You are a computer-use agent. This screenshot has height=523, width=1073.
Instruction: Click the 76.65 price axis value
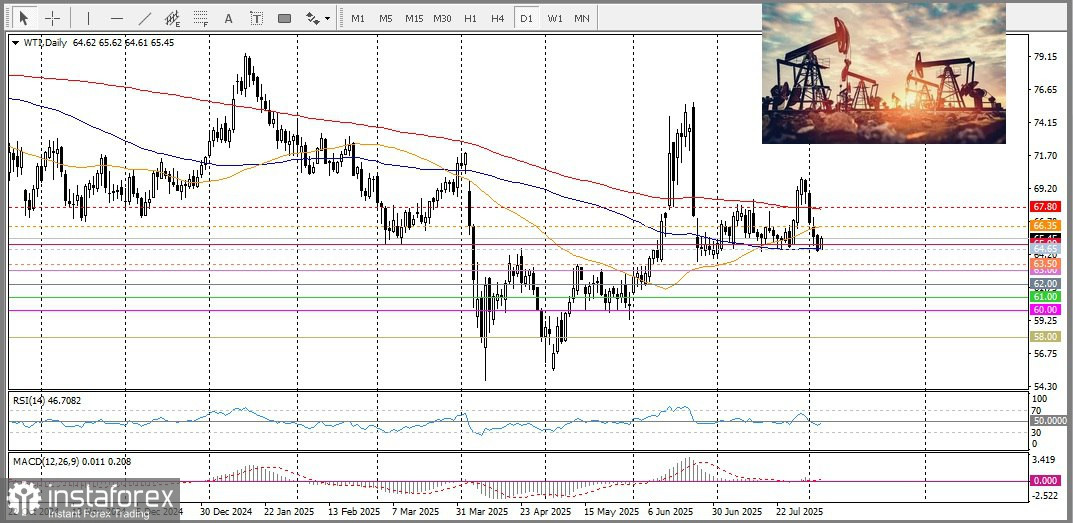(1045, 90)
